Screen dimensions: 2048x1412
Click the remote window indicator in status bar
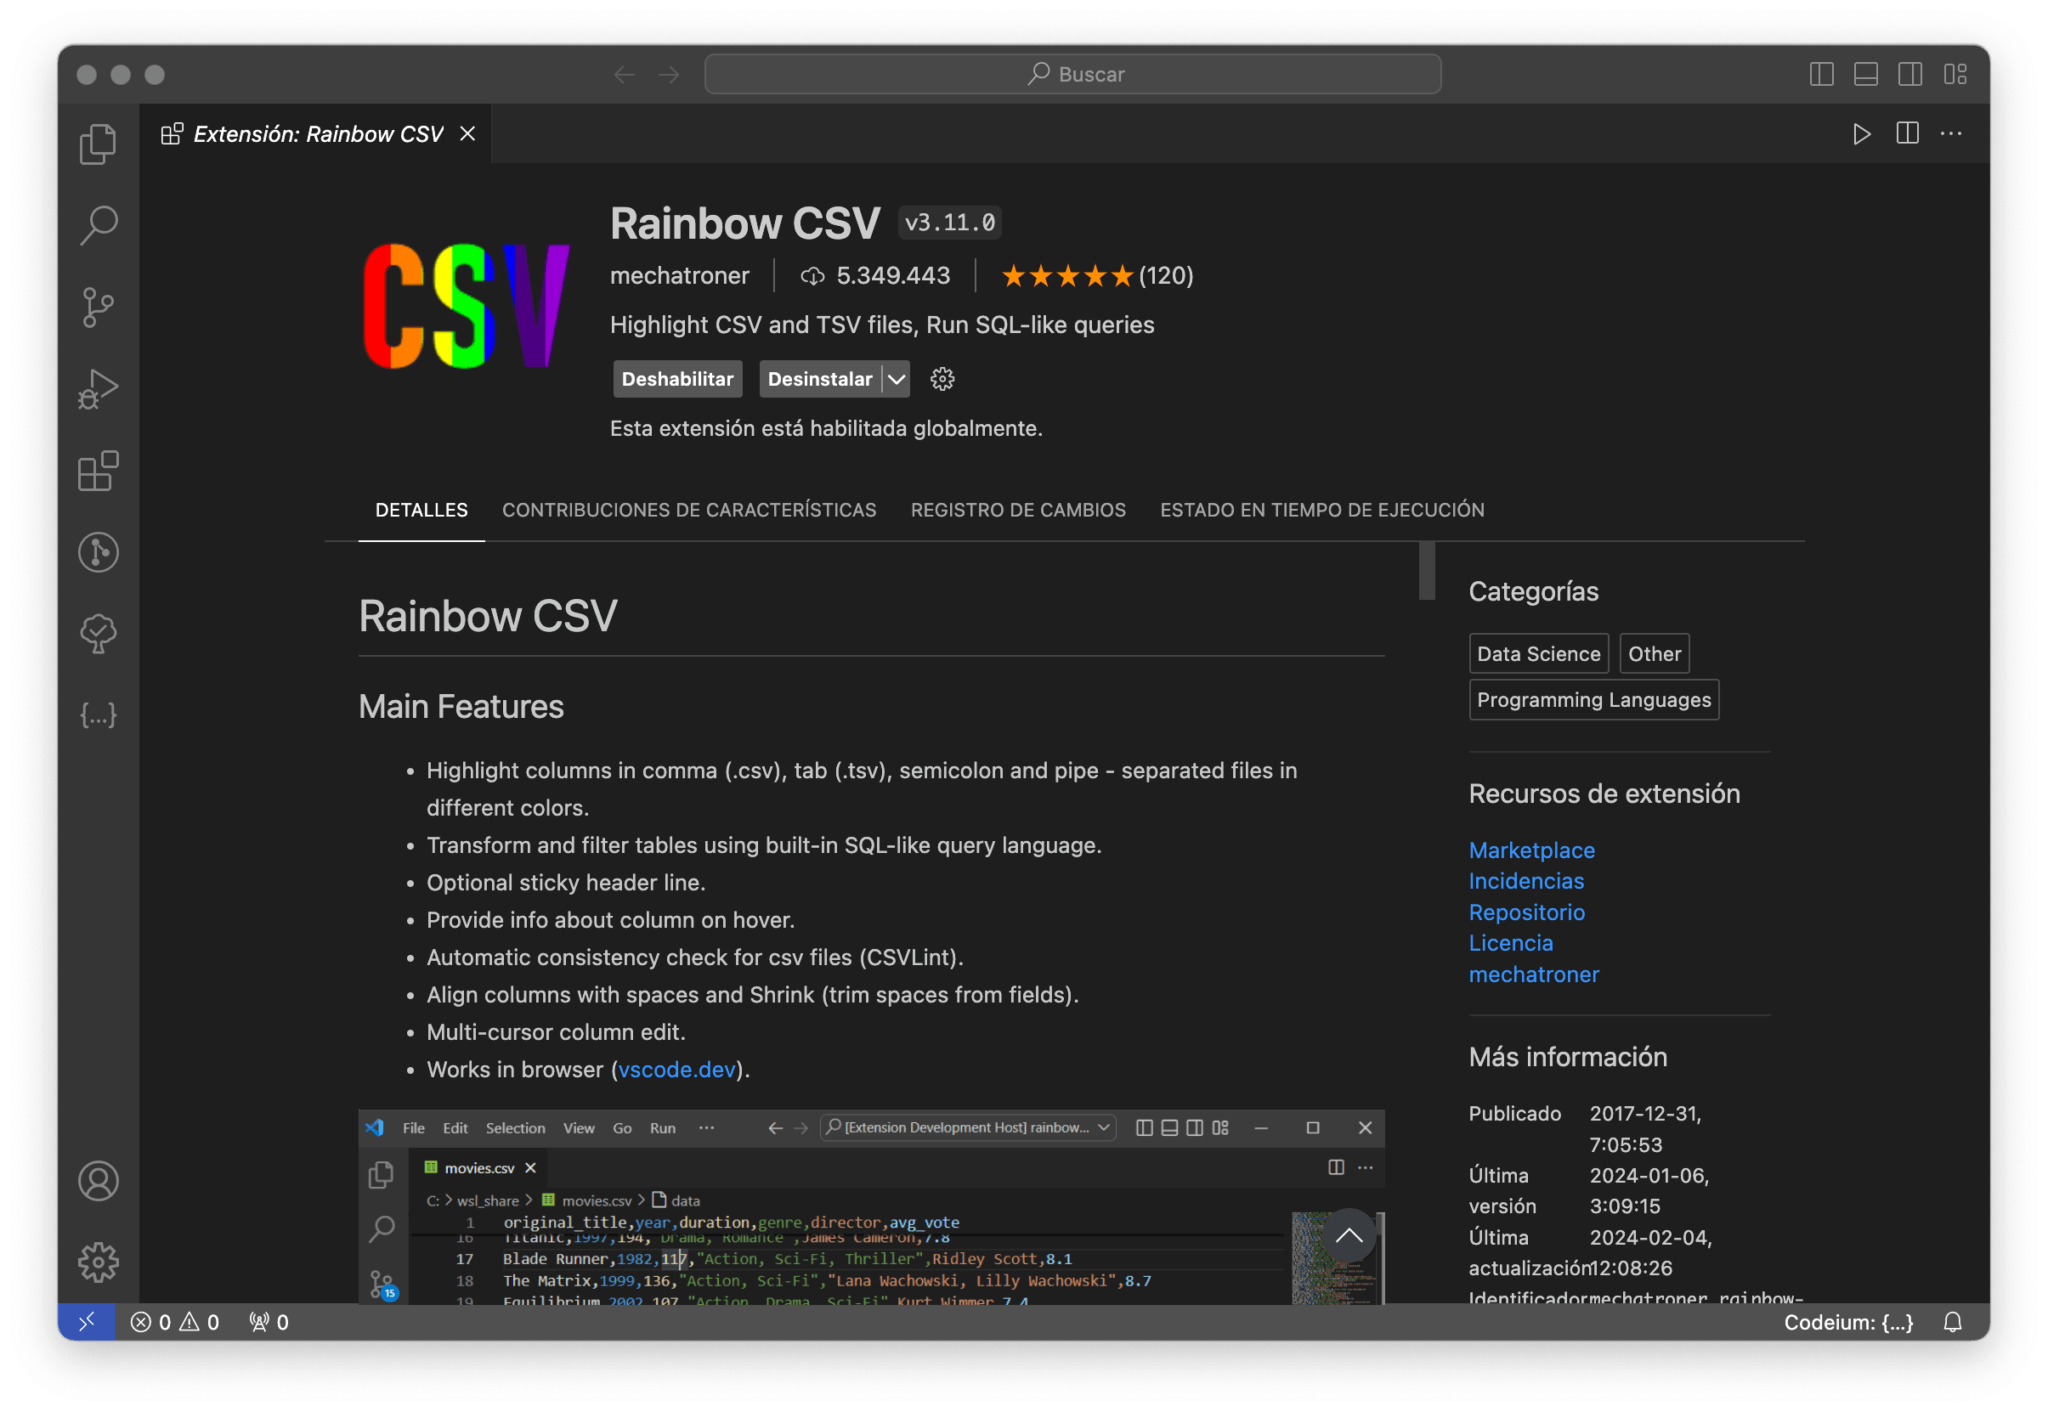(88, 1322)
